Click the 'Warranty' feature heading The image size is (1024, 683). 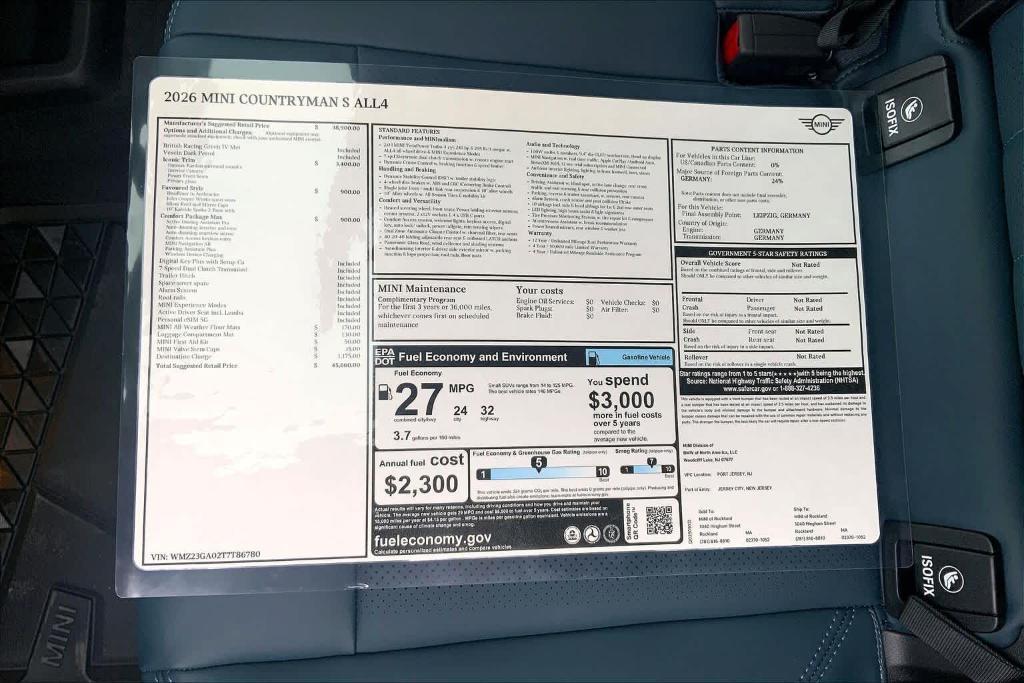coord(539,232)
